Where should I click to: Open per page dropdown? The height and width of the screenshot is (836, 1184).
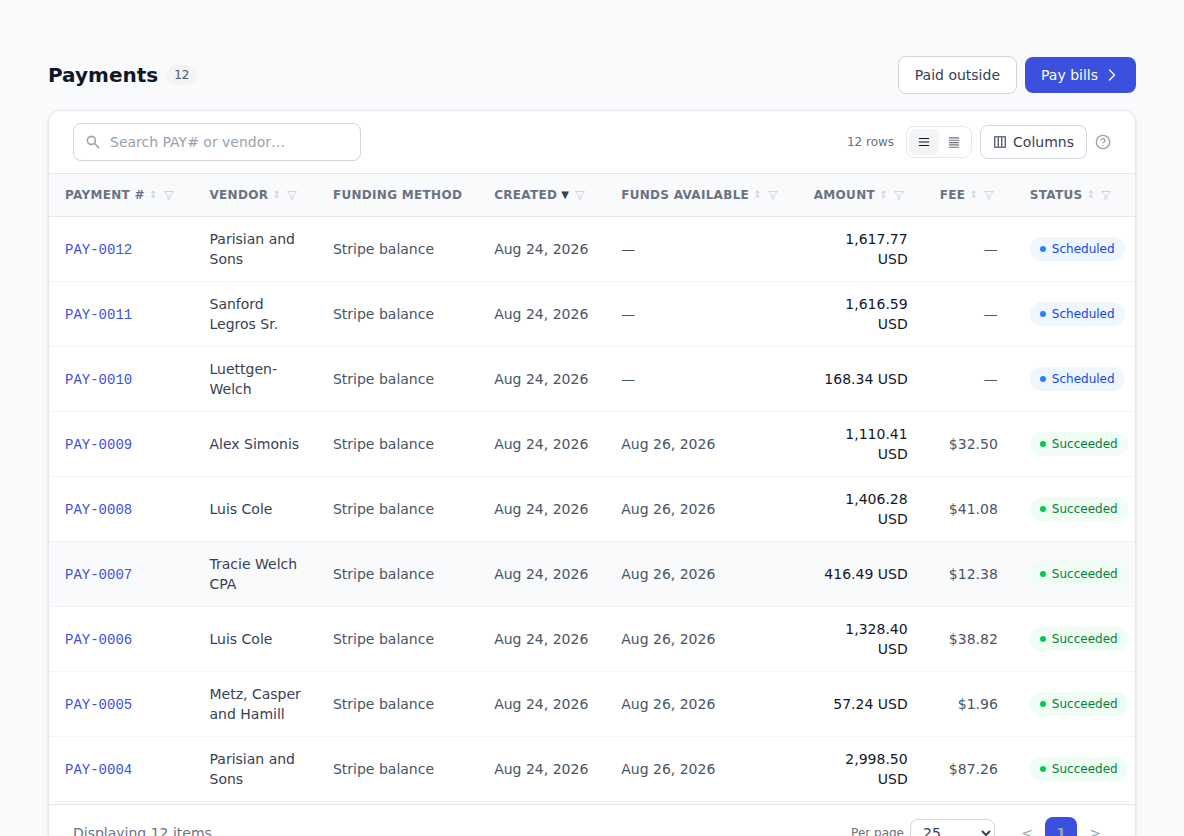click(x=952, y=831)
